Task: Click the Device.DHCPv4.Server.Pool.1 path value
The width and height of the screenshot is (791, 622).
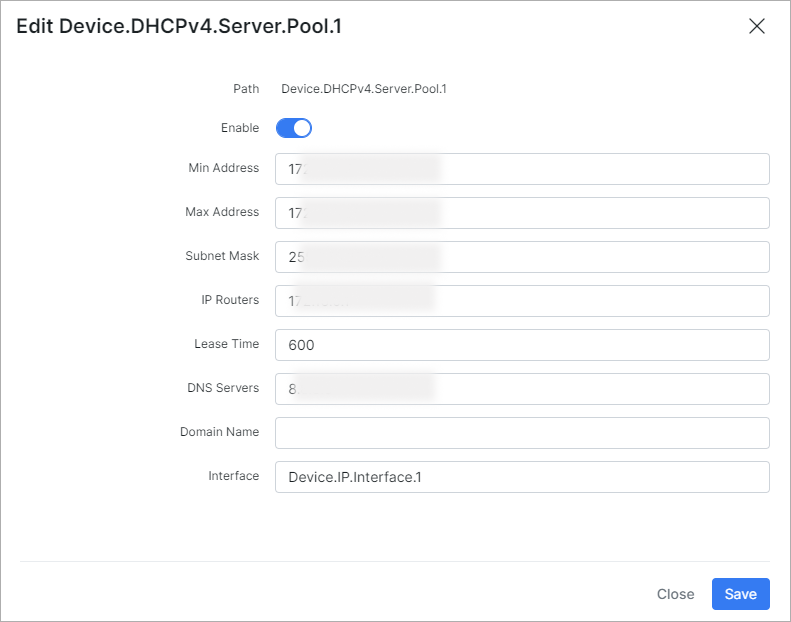Action: tap(364, 89)
